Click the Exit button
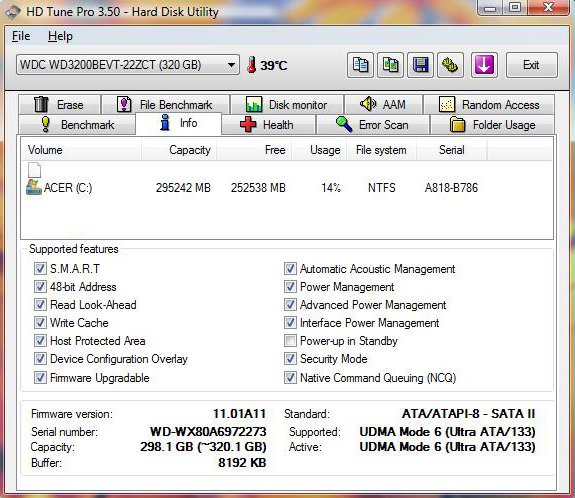The height and width of the screenshot is (498, 575). click(531, 65)
